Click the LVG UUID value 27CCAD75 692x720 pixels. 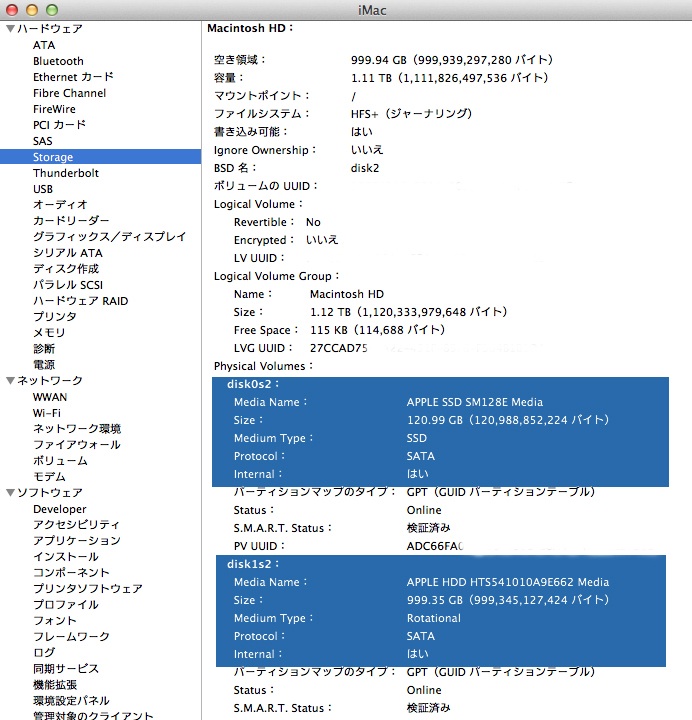click(x=339, y=348)
